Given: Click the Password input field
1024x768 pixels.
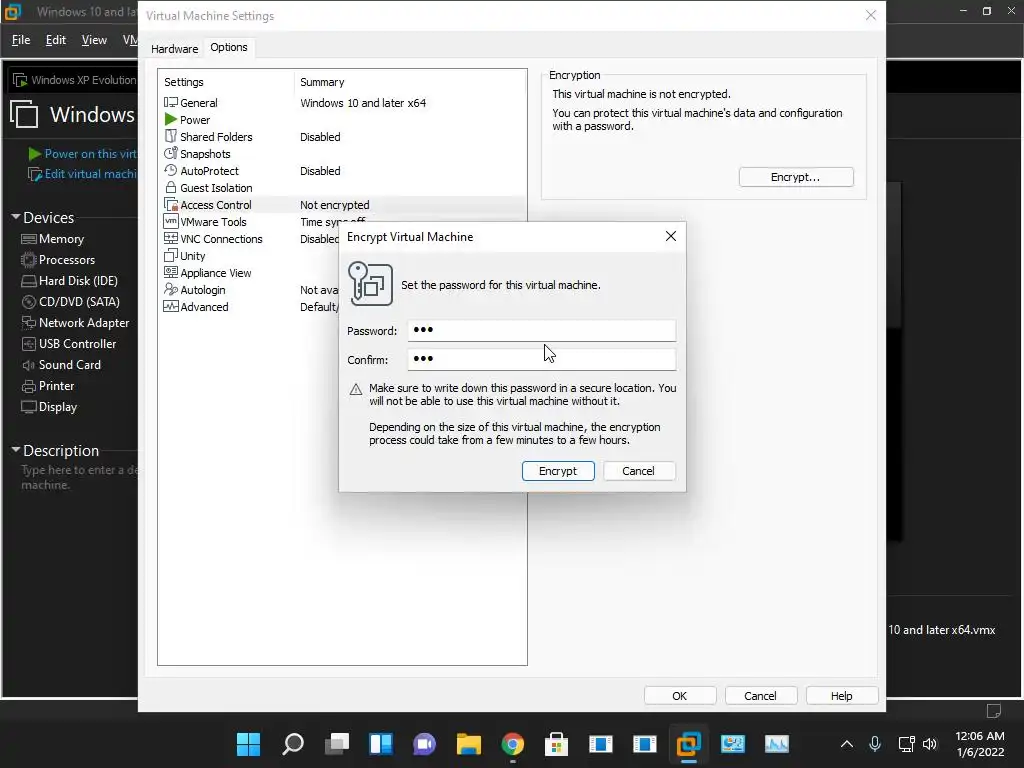Looking at the screenshot, I should (x=541, y=330).
